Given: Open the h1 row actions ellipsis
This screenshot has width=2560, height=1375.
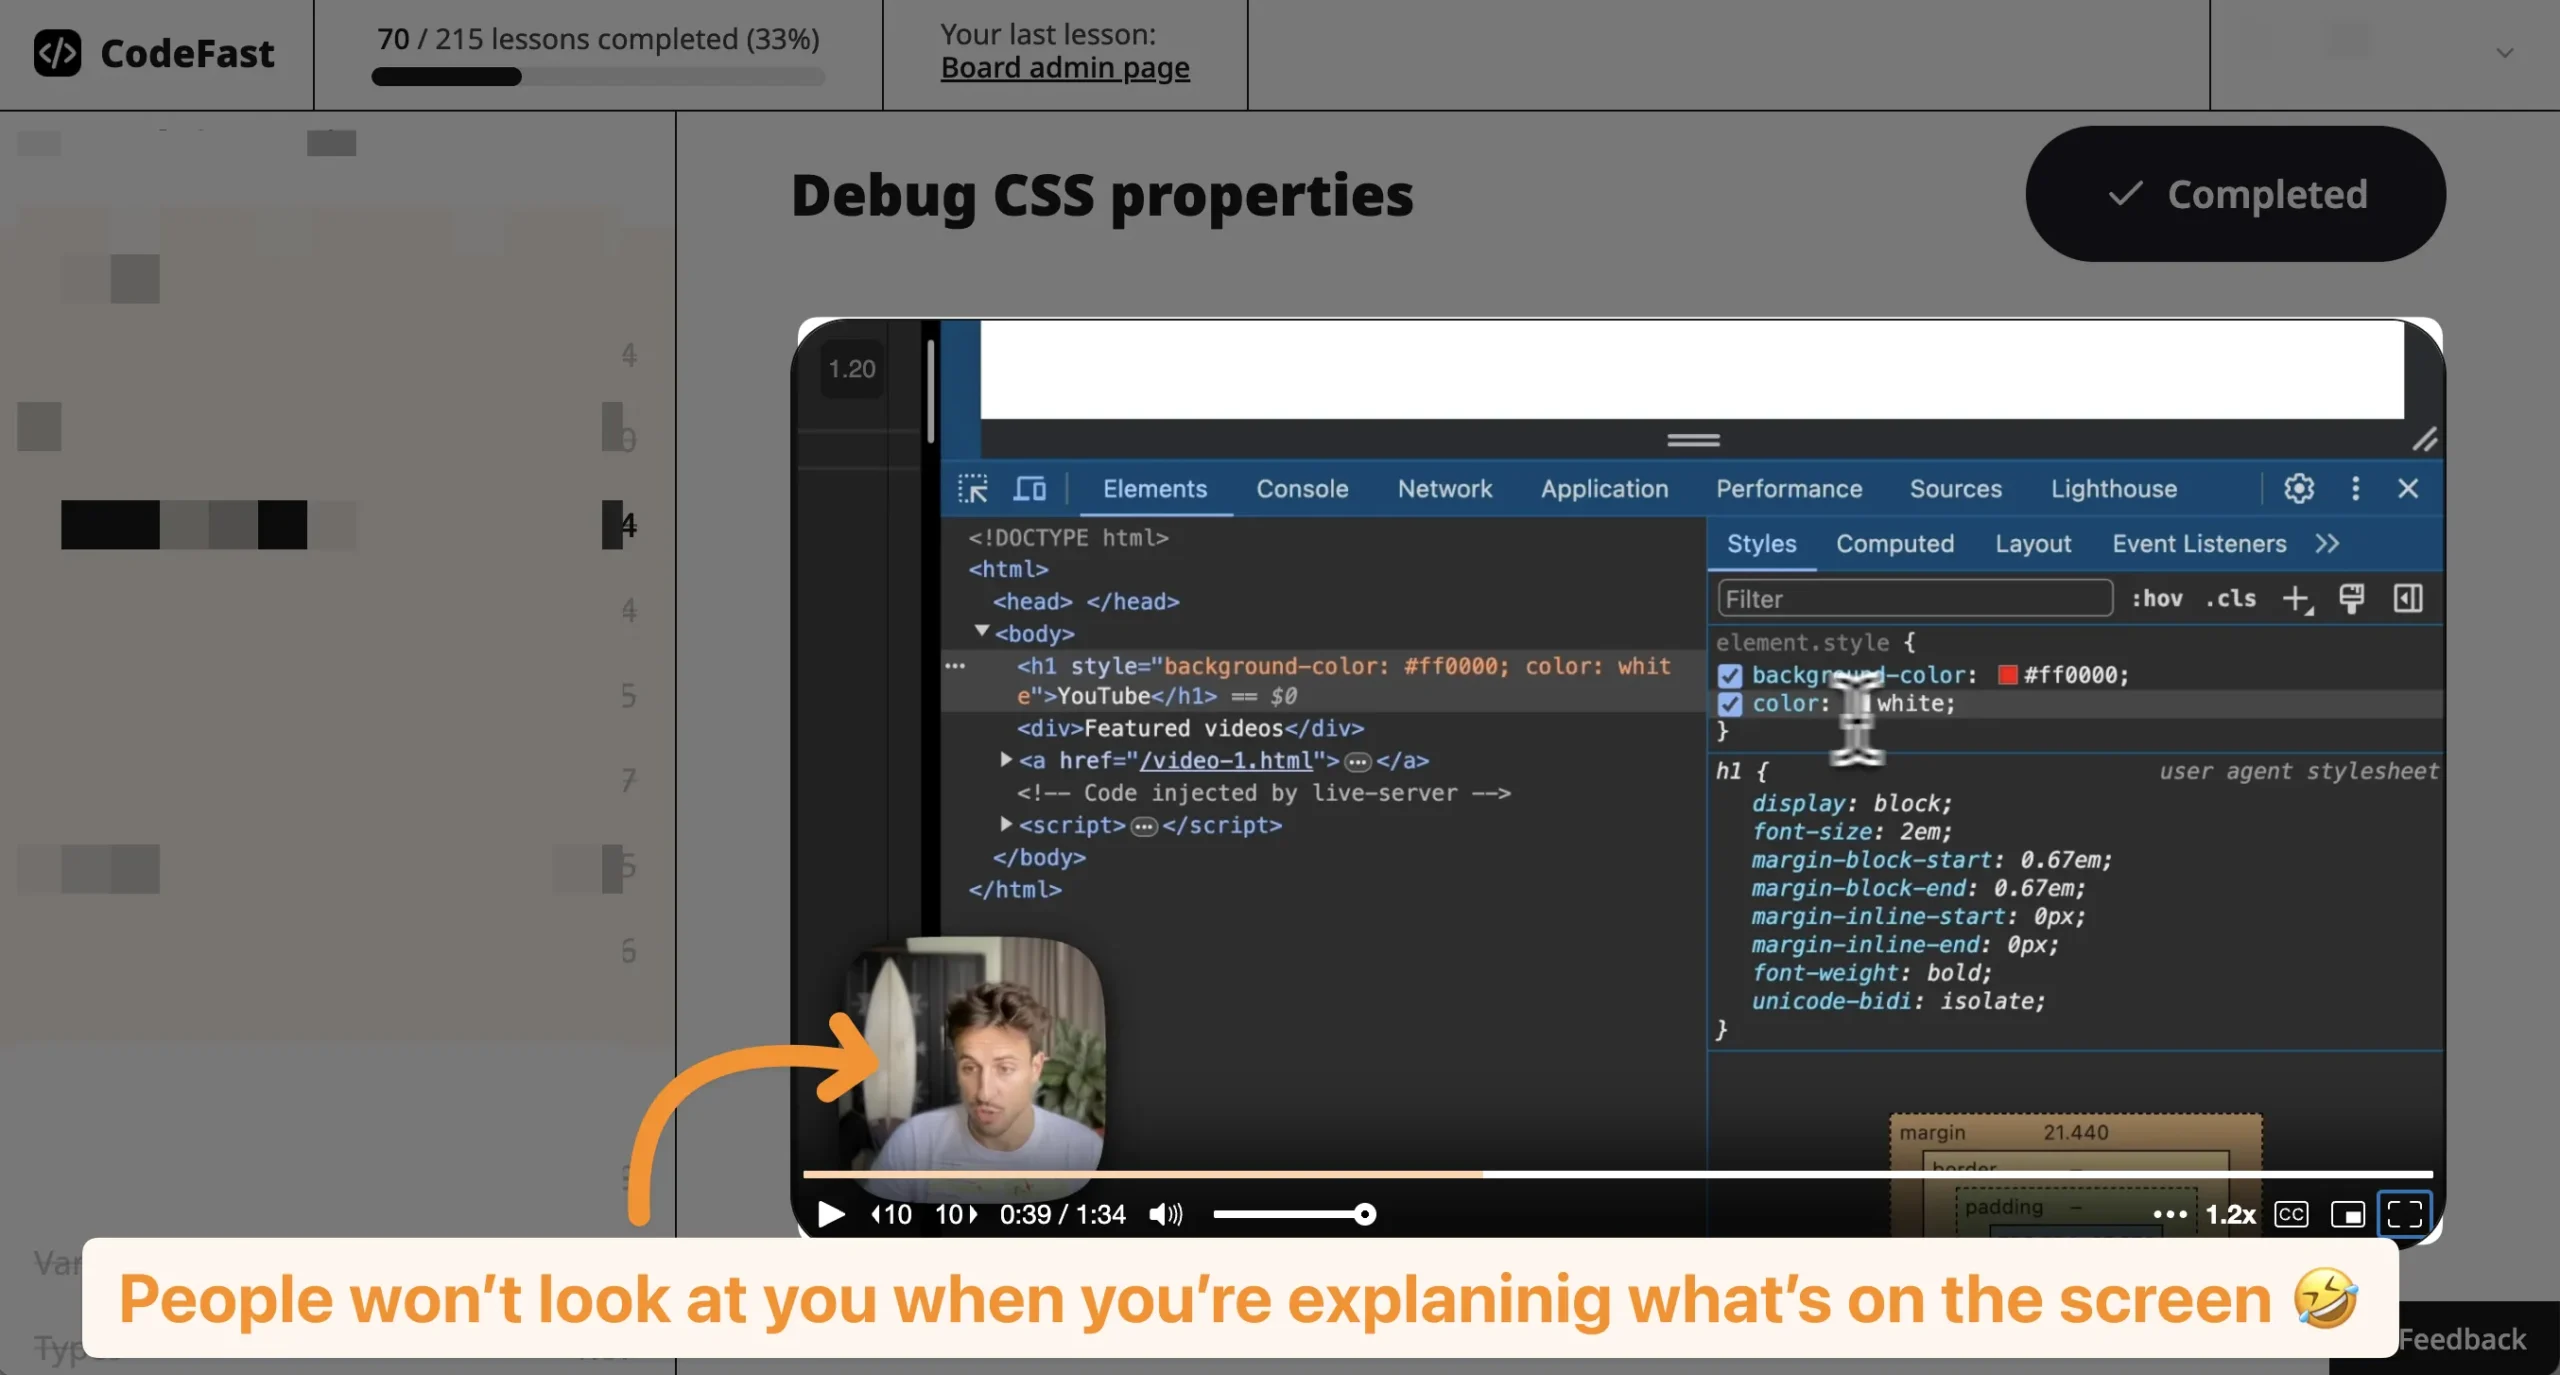Looking at the screenshot, I should 955,666.
